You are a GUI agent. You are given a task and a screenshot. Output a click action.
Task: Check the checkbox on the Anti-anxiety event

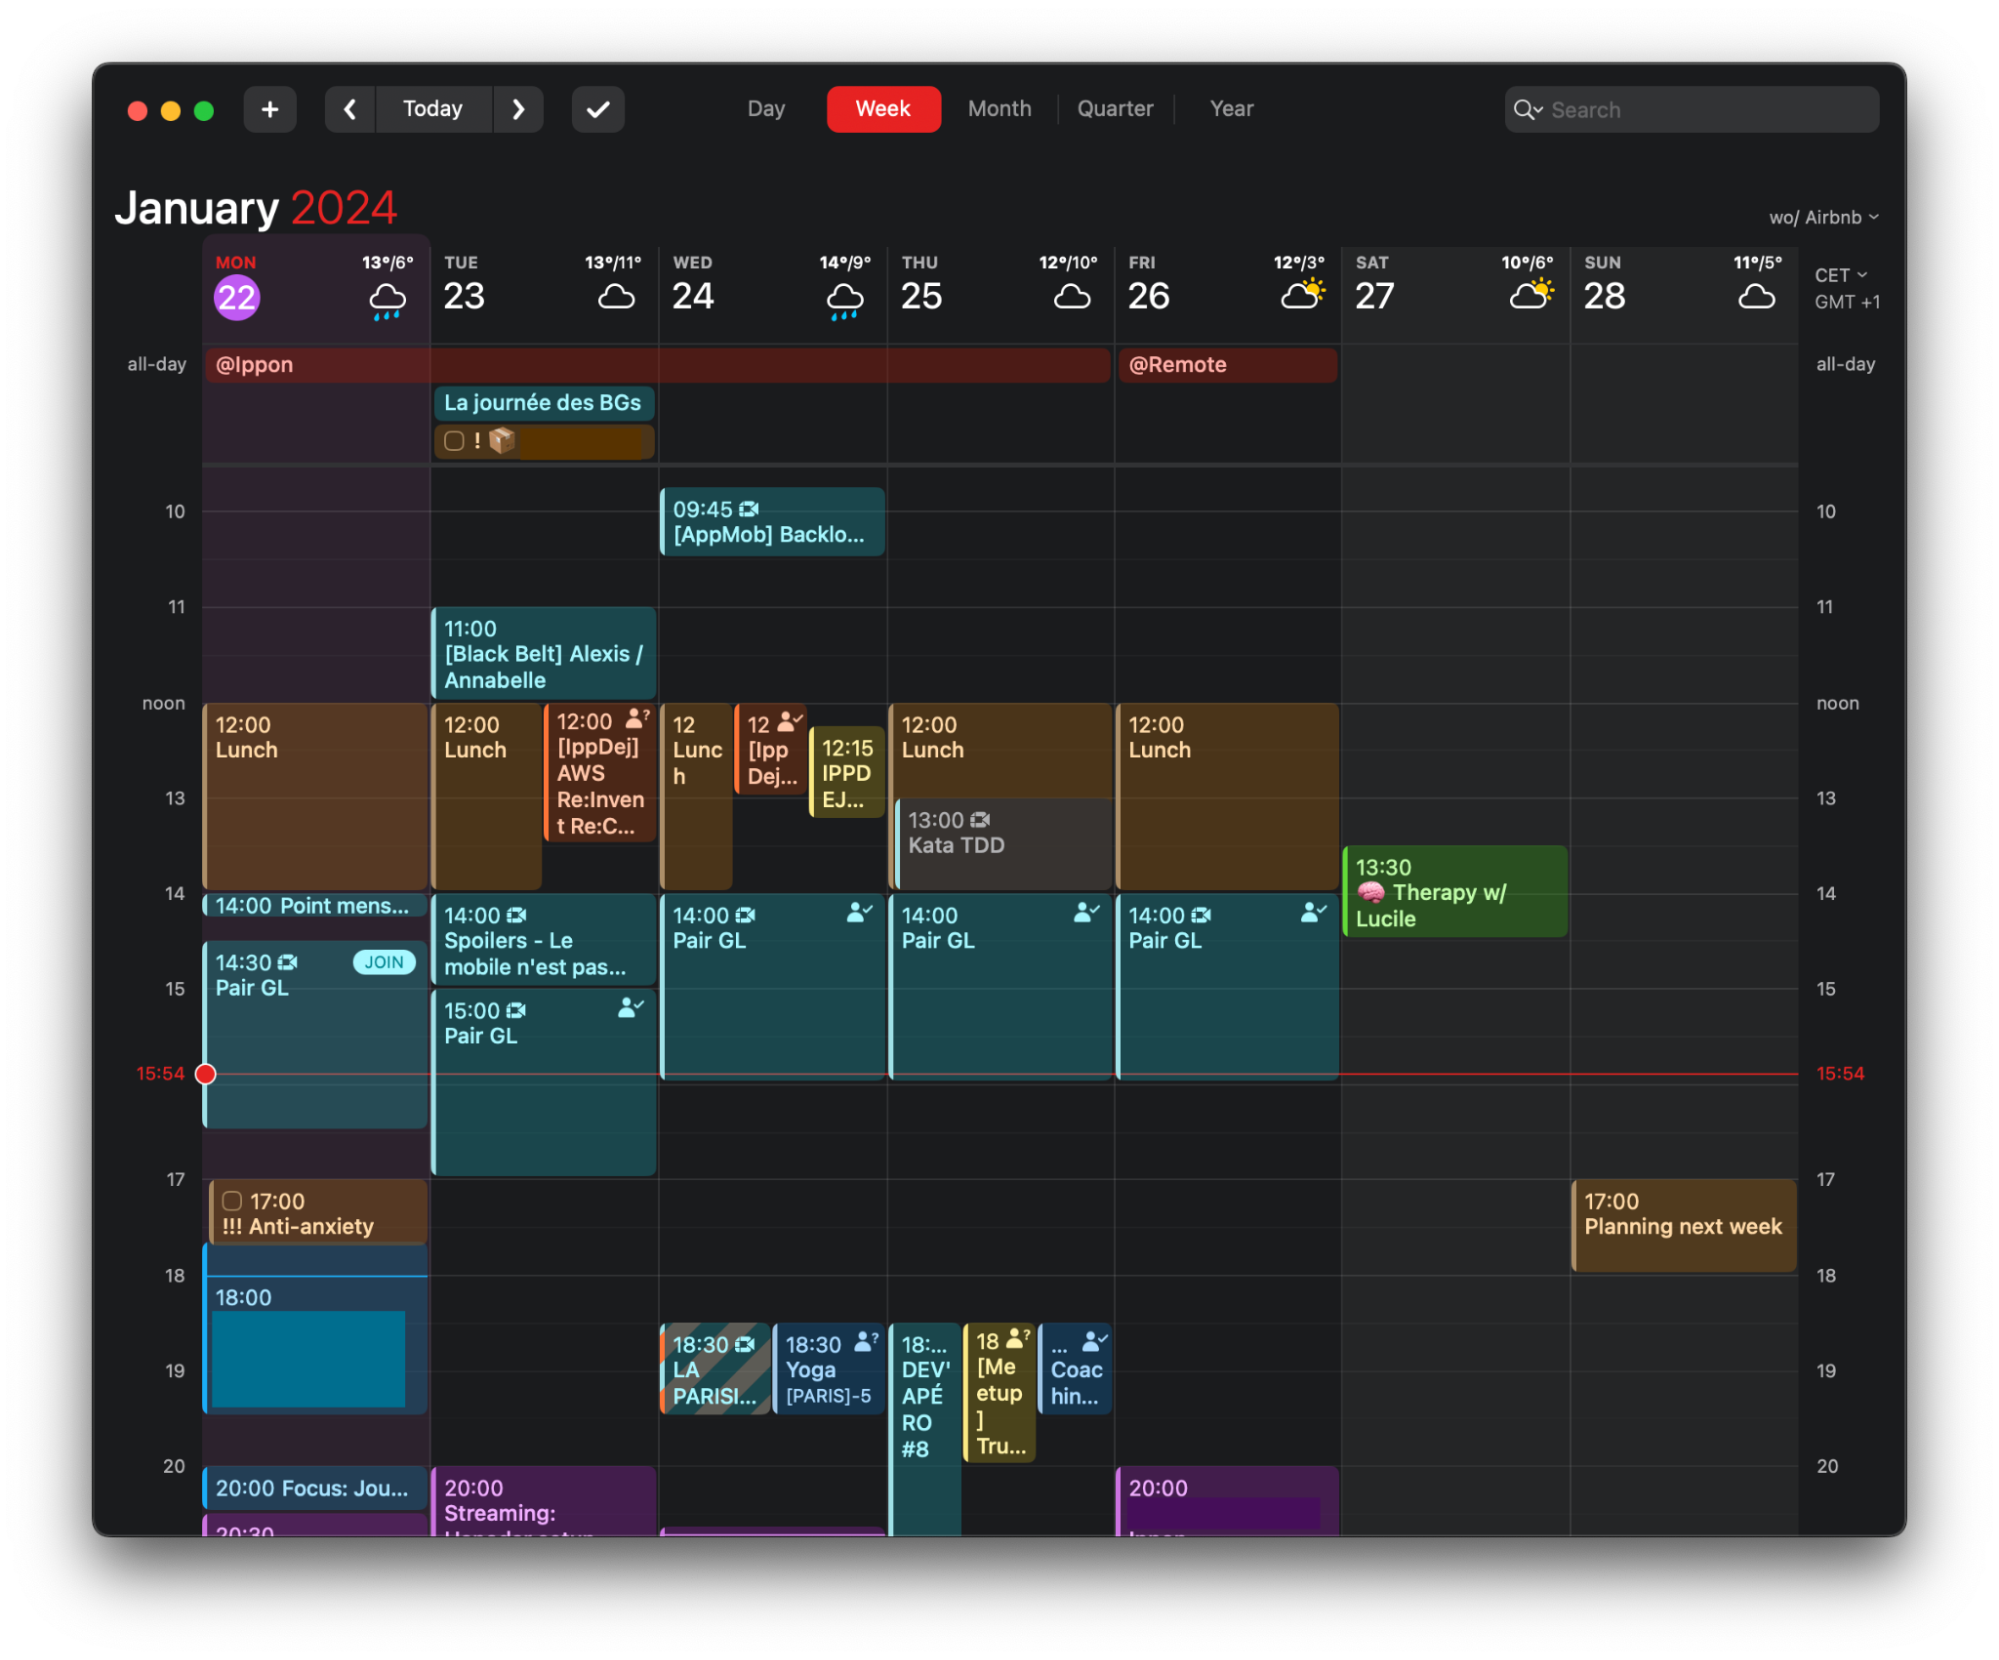[232, 1200]
